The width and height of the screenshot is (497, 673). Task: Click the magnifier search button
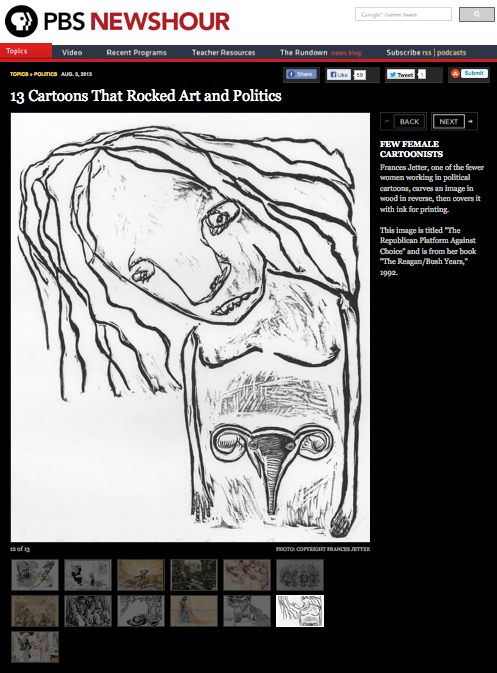(x=476, y=15)
